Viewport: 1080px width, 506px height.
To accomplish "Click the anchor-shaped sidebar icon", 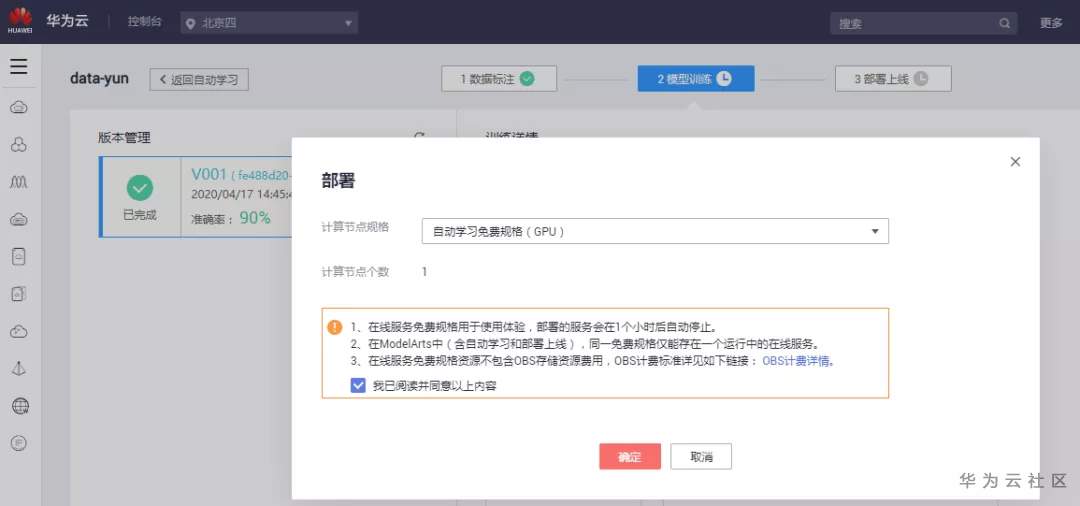I will point(19,368).
